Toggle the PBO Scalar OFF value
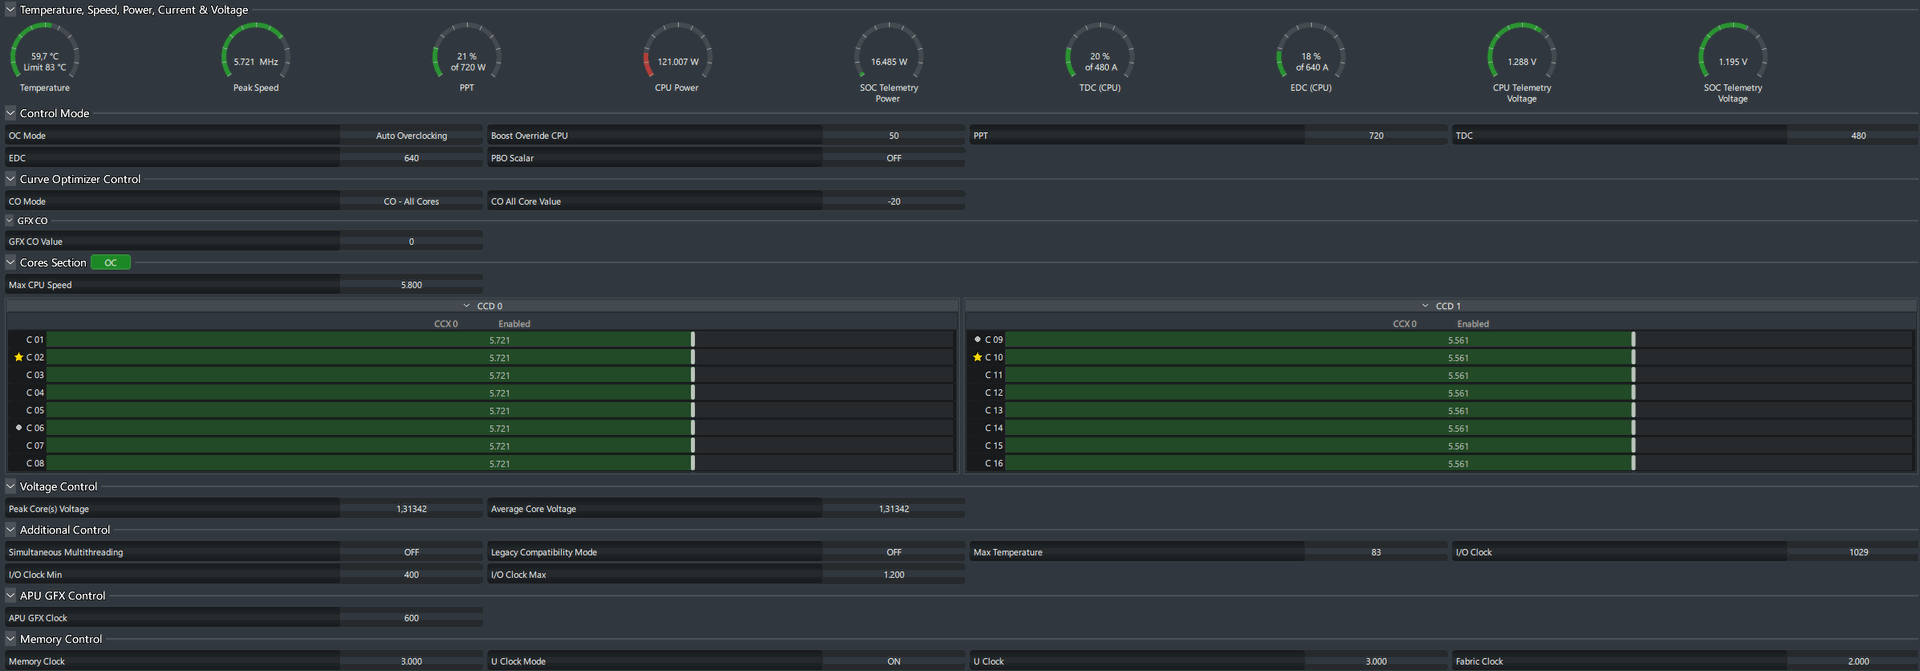Image resolution: width=1920 pixels, height=671 pixels. pyautogui.click(x=894, y=158)
